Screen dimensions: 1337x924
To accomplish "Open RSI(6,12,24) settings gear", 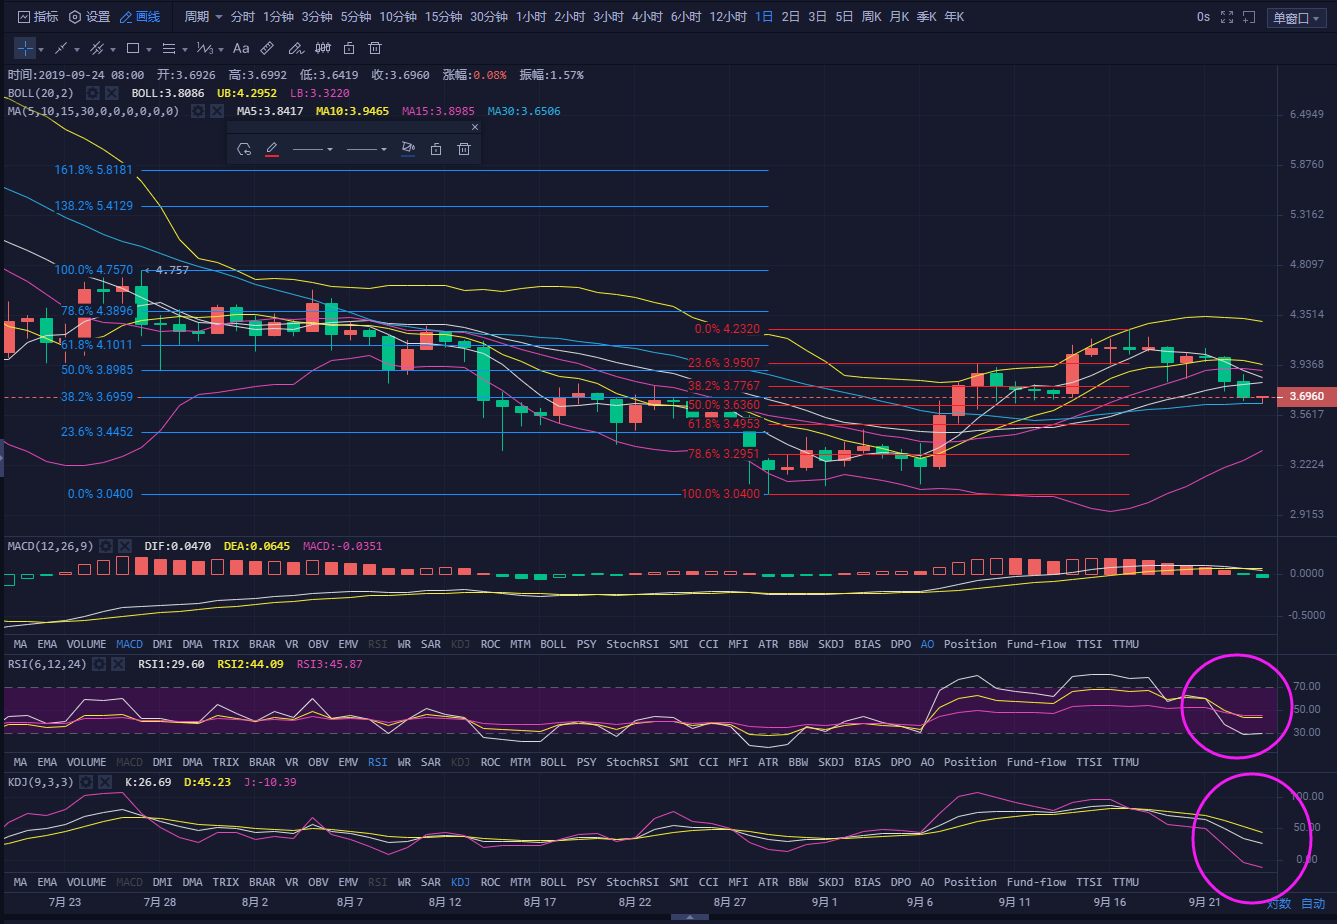I will point(100,664).
